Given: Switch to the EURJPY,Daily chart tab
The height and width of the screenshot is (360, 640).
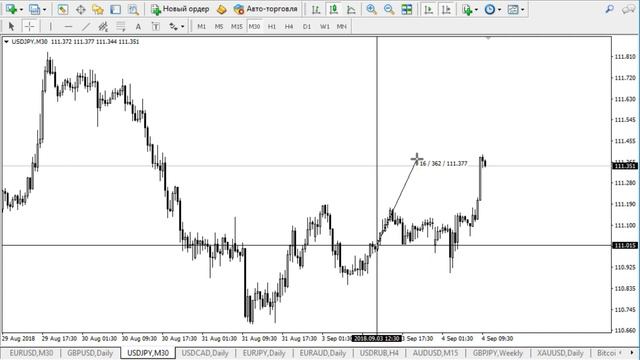Looking at the screenshot, I should pyautogui.click(x=264, y=353).
